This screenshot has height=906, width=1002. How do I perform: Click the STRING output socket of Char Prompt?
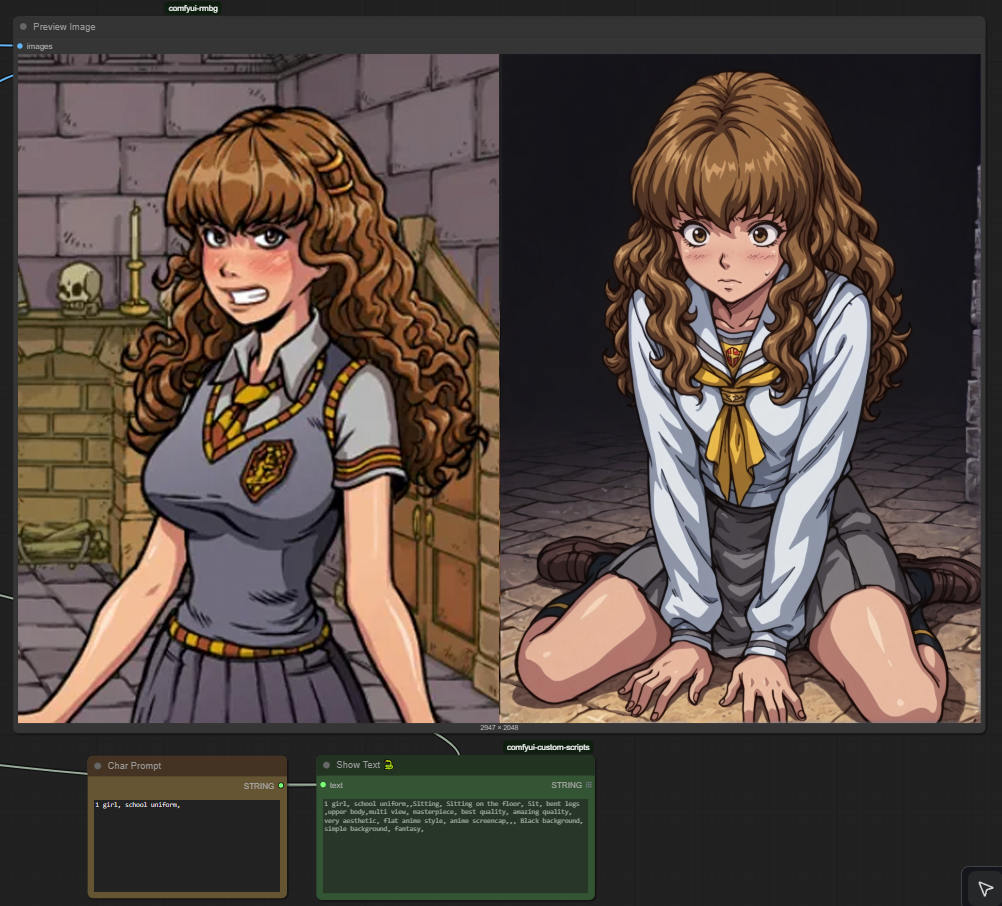[x=281, y=786]
